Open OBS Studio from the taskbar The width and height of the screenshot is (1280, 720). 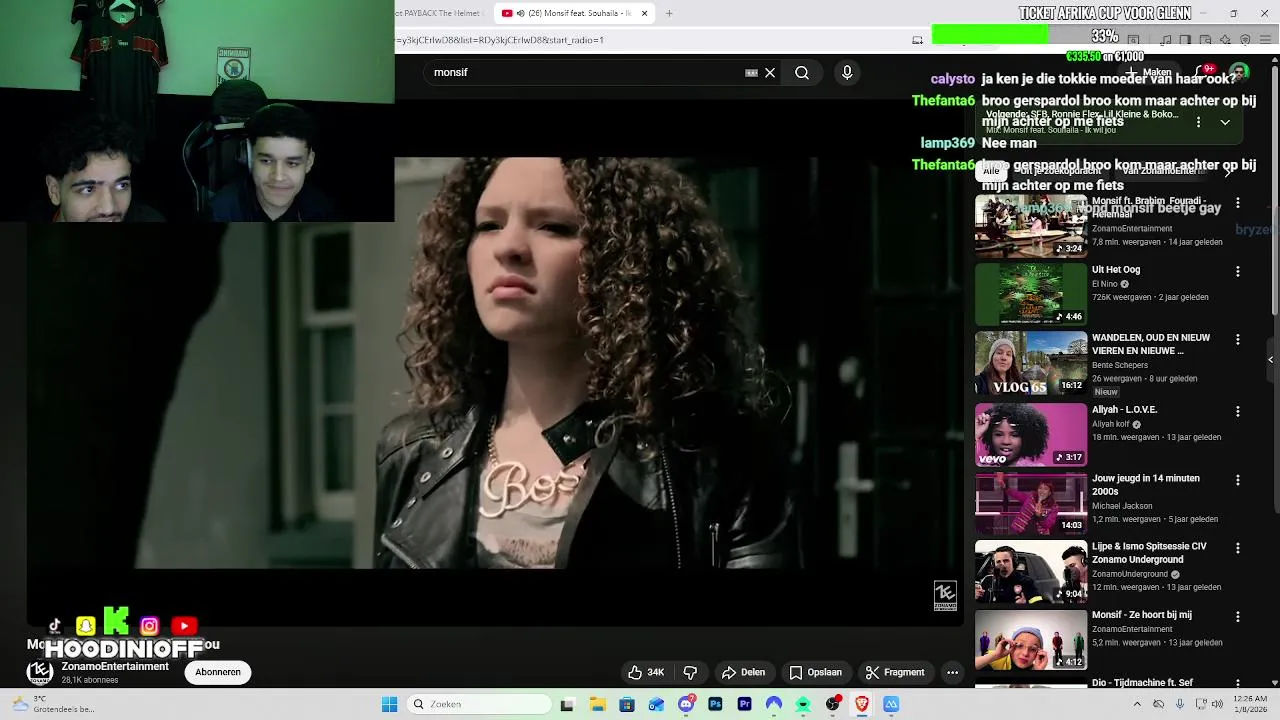tap(832, 704)
